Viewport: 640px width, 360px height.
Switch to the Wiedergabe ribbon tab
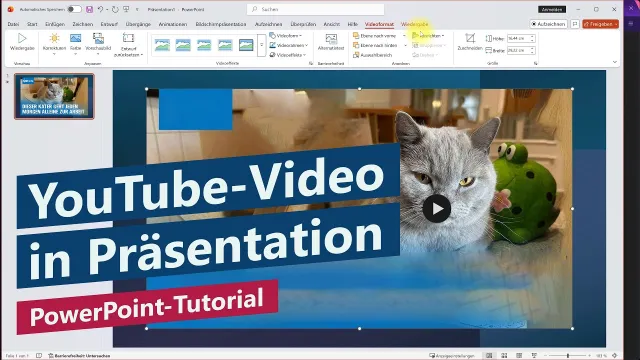pyautogui.click(x=415, y=24)
